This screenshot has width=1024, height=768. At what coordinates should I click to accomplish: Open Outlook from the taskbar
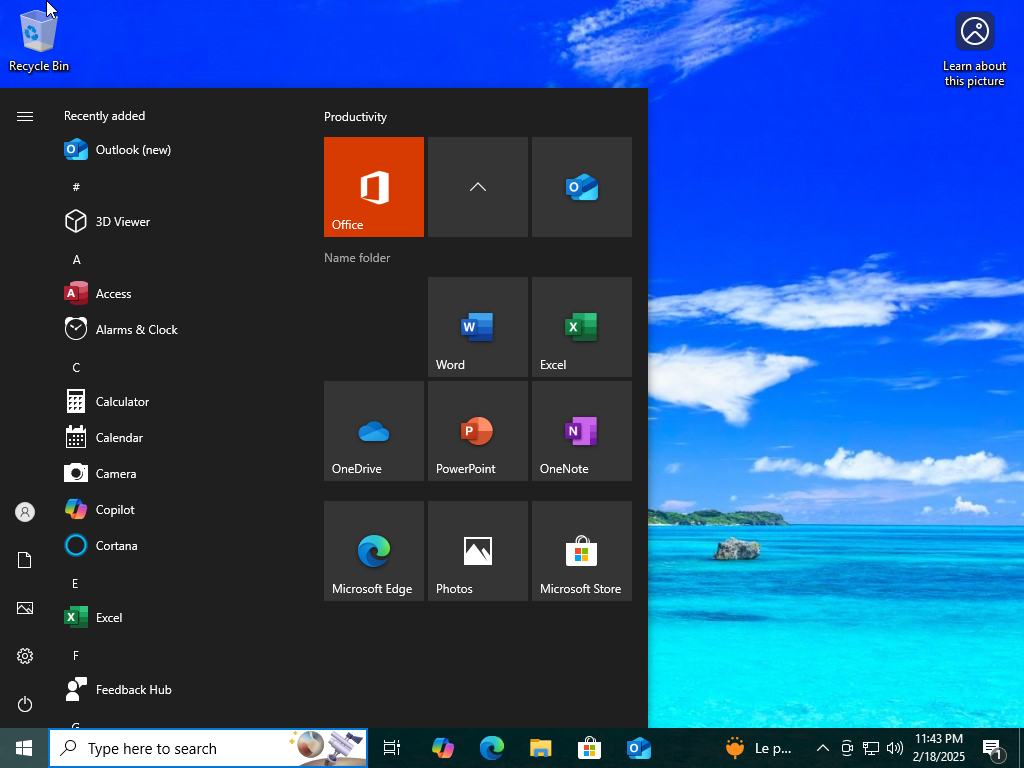coord(638,748)
